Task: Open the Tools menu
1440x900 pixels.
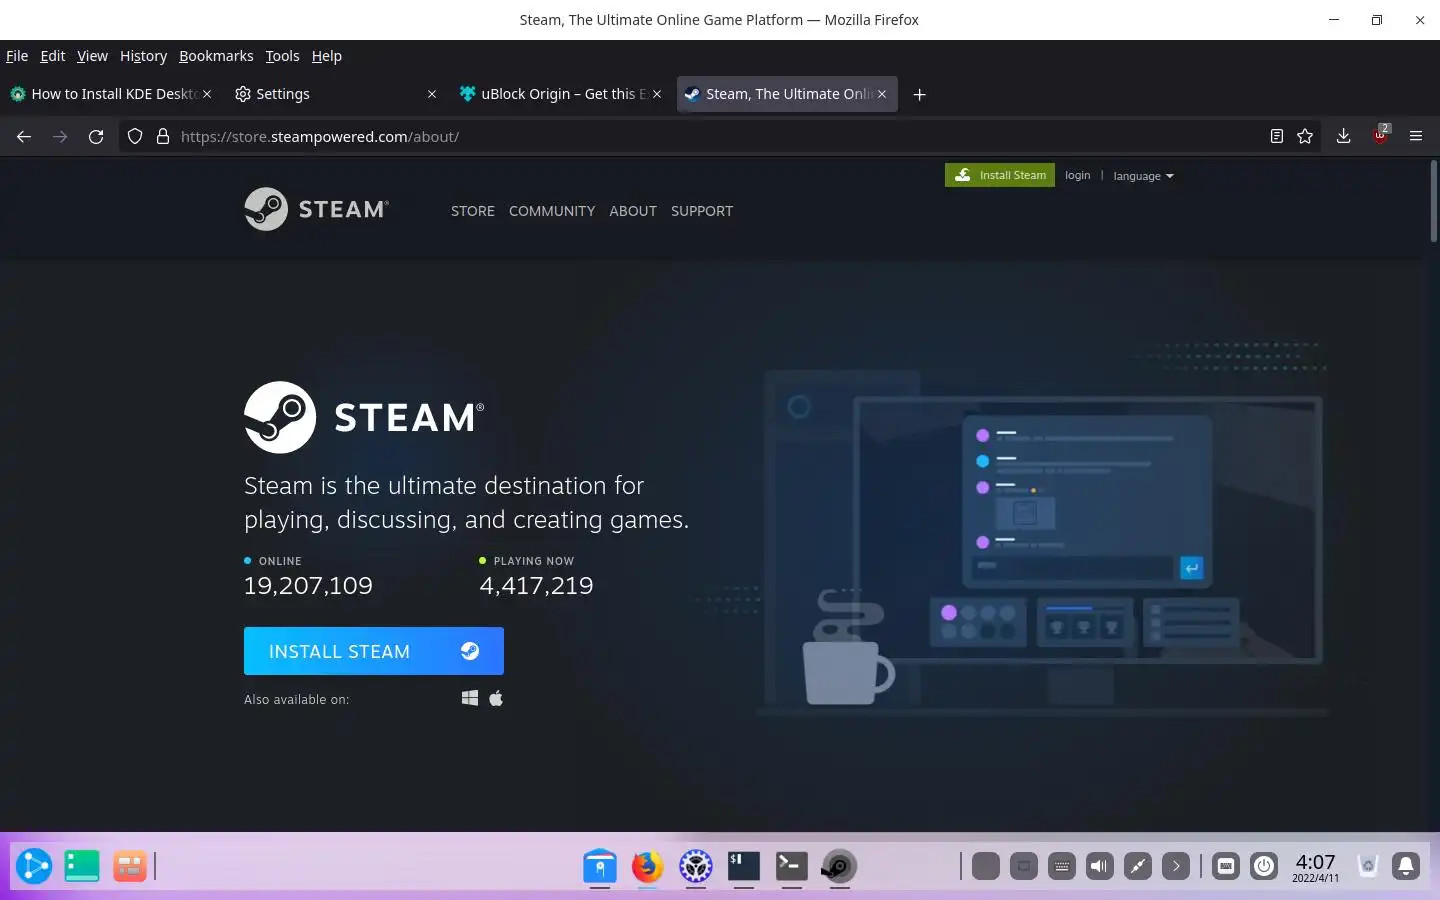Action: pyautogui.click(x=282, y=56)
